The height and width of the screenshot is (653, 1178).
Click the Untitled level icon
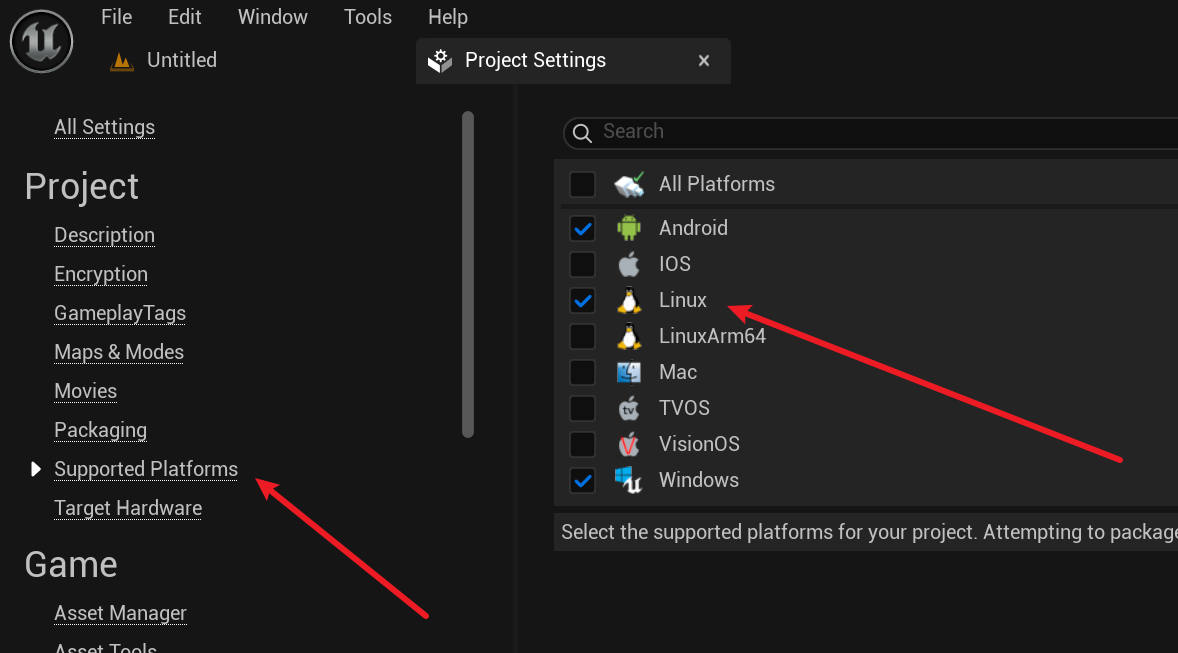[121, 61]
